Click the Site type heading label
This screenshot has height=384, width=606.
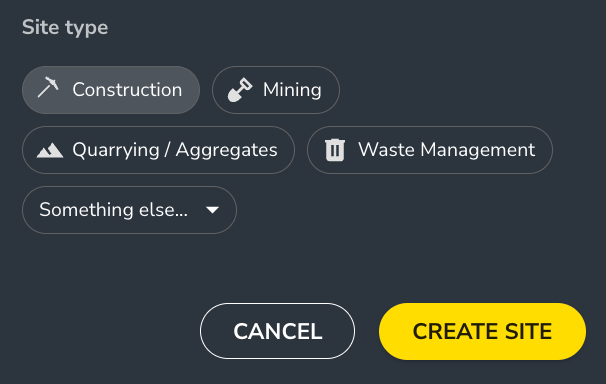(x=65, y=27)
